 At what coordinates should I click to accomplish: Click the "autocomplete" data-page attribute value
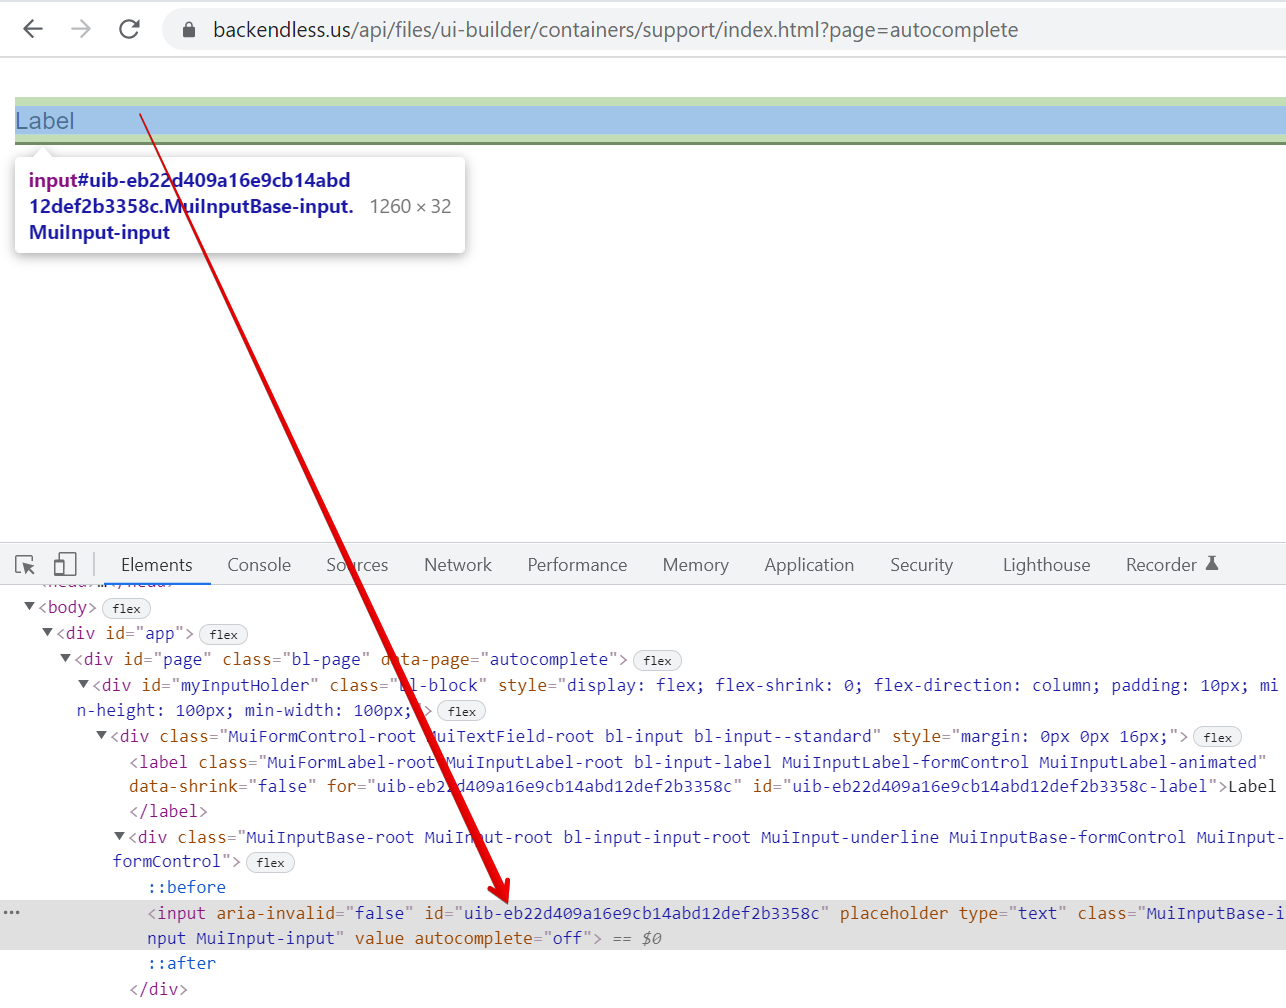point(549,659)
